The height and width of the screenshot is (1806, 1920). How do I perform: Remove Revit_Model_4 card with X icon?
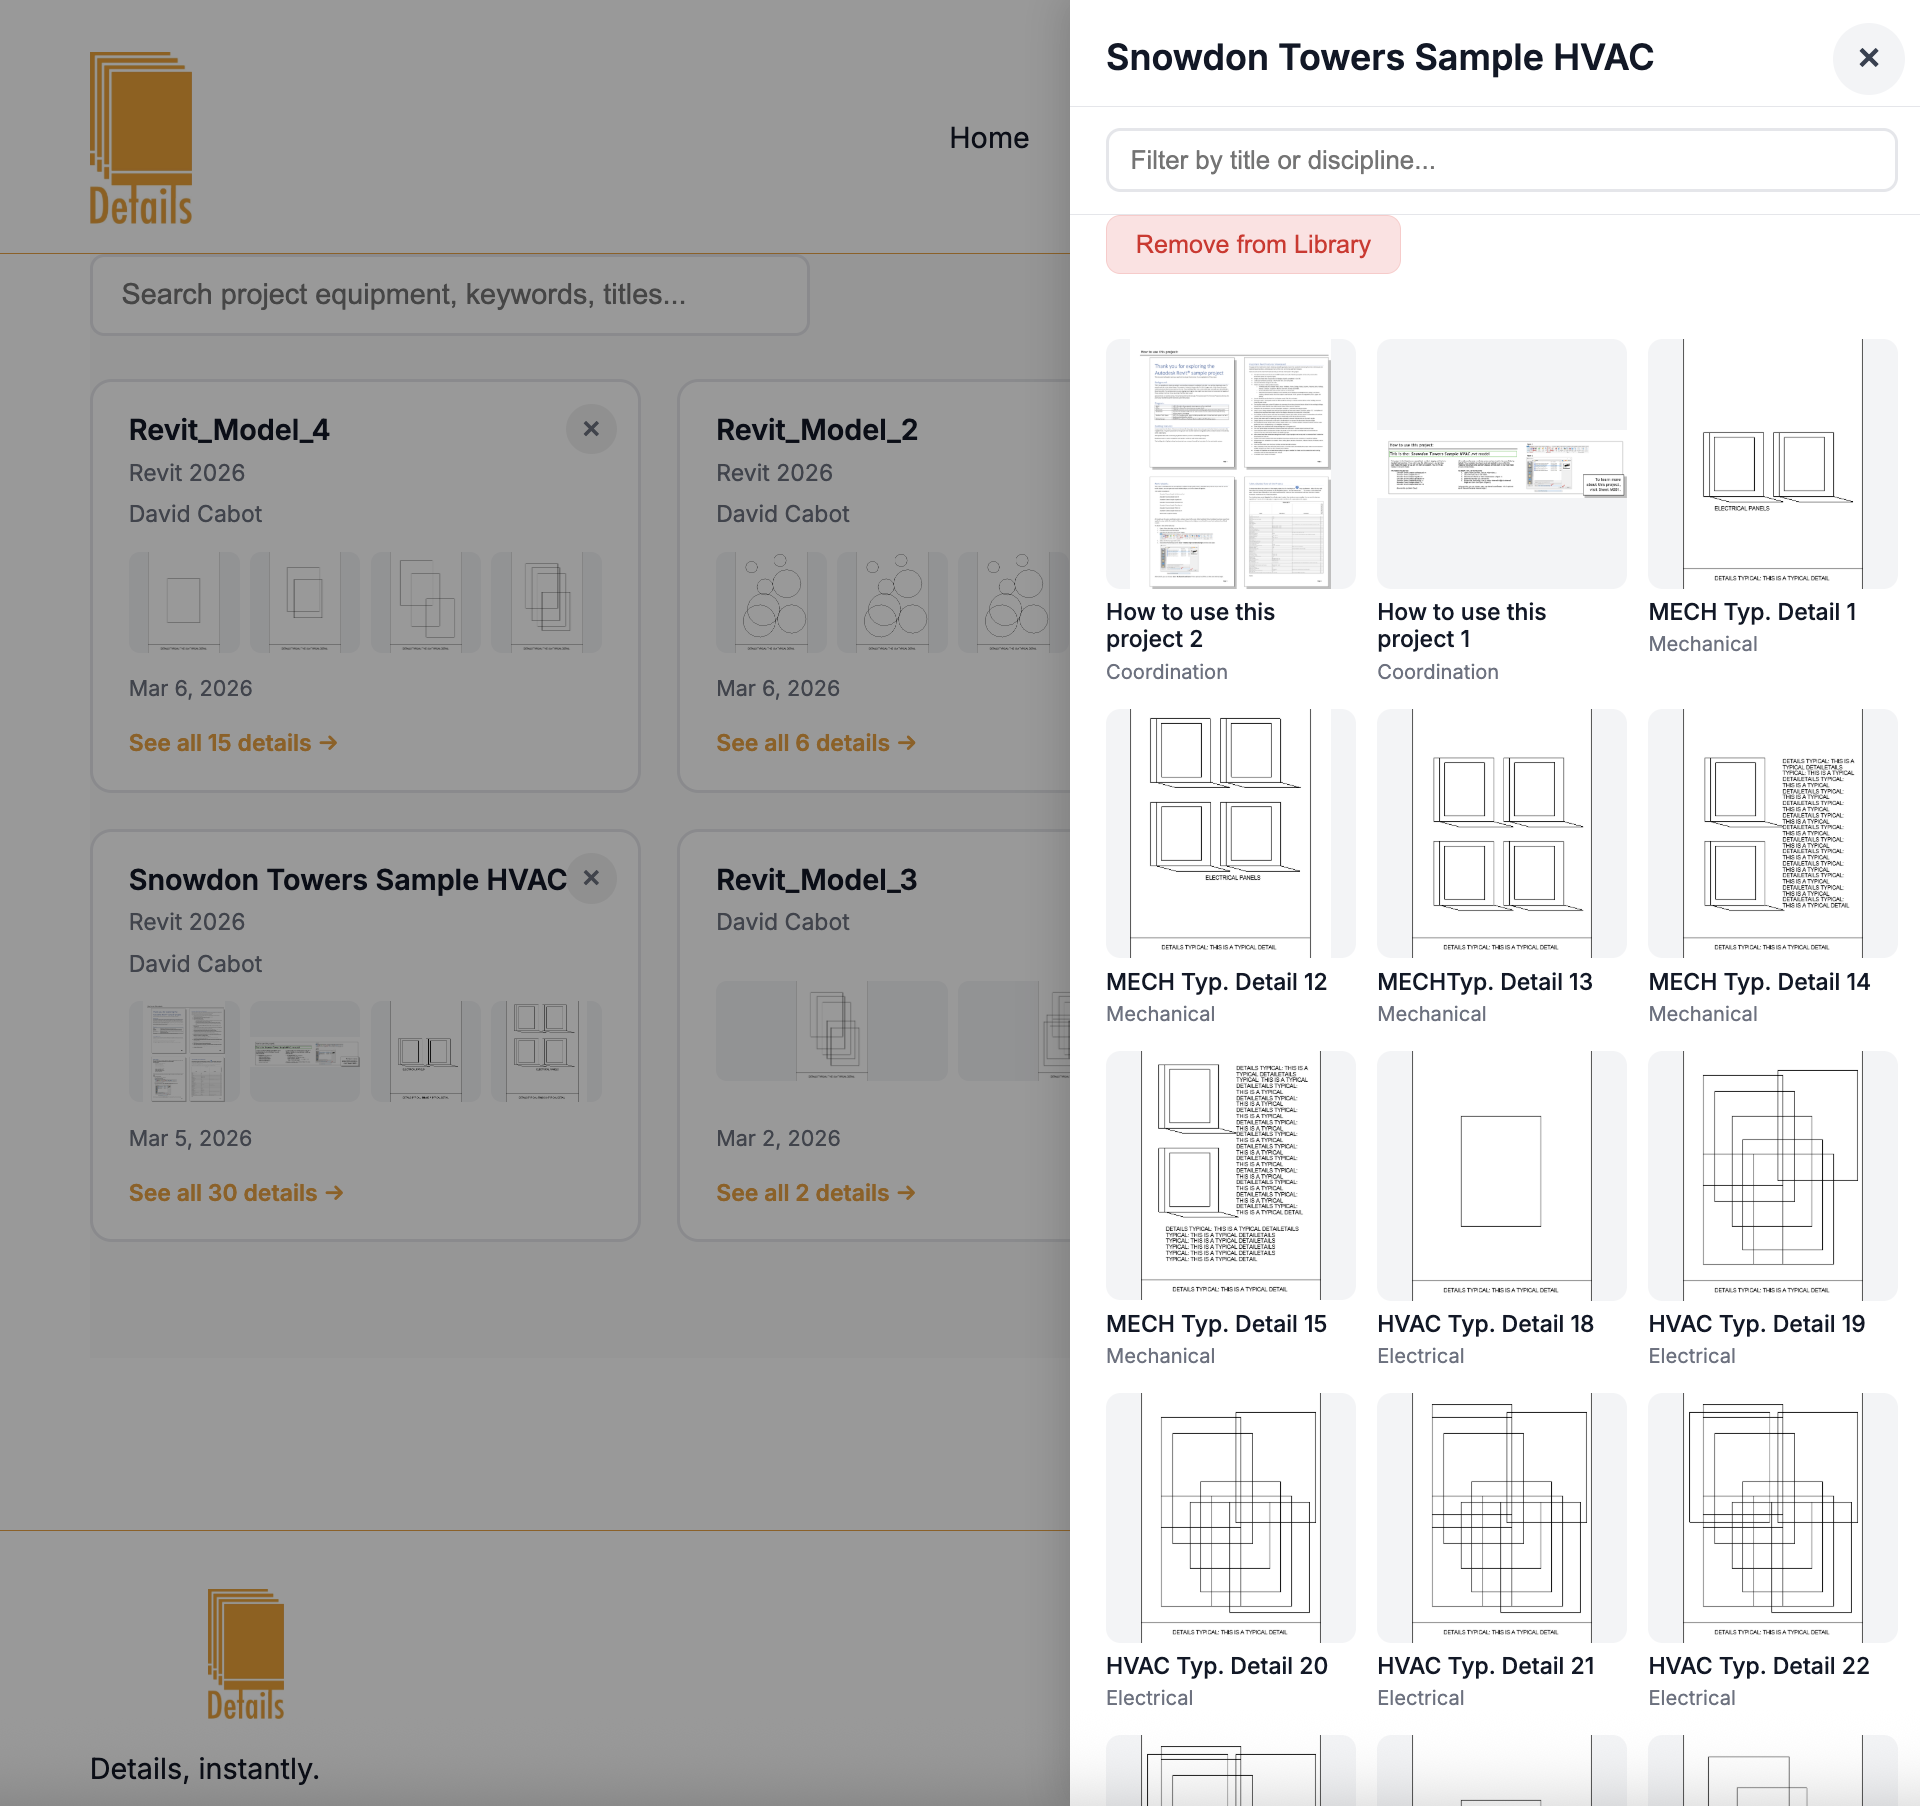pyautogui.click(x=591, y=429)
